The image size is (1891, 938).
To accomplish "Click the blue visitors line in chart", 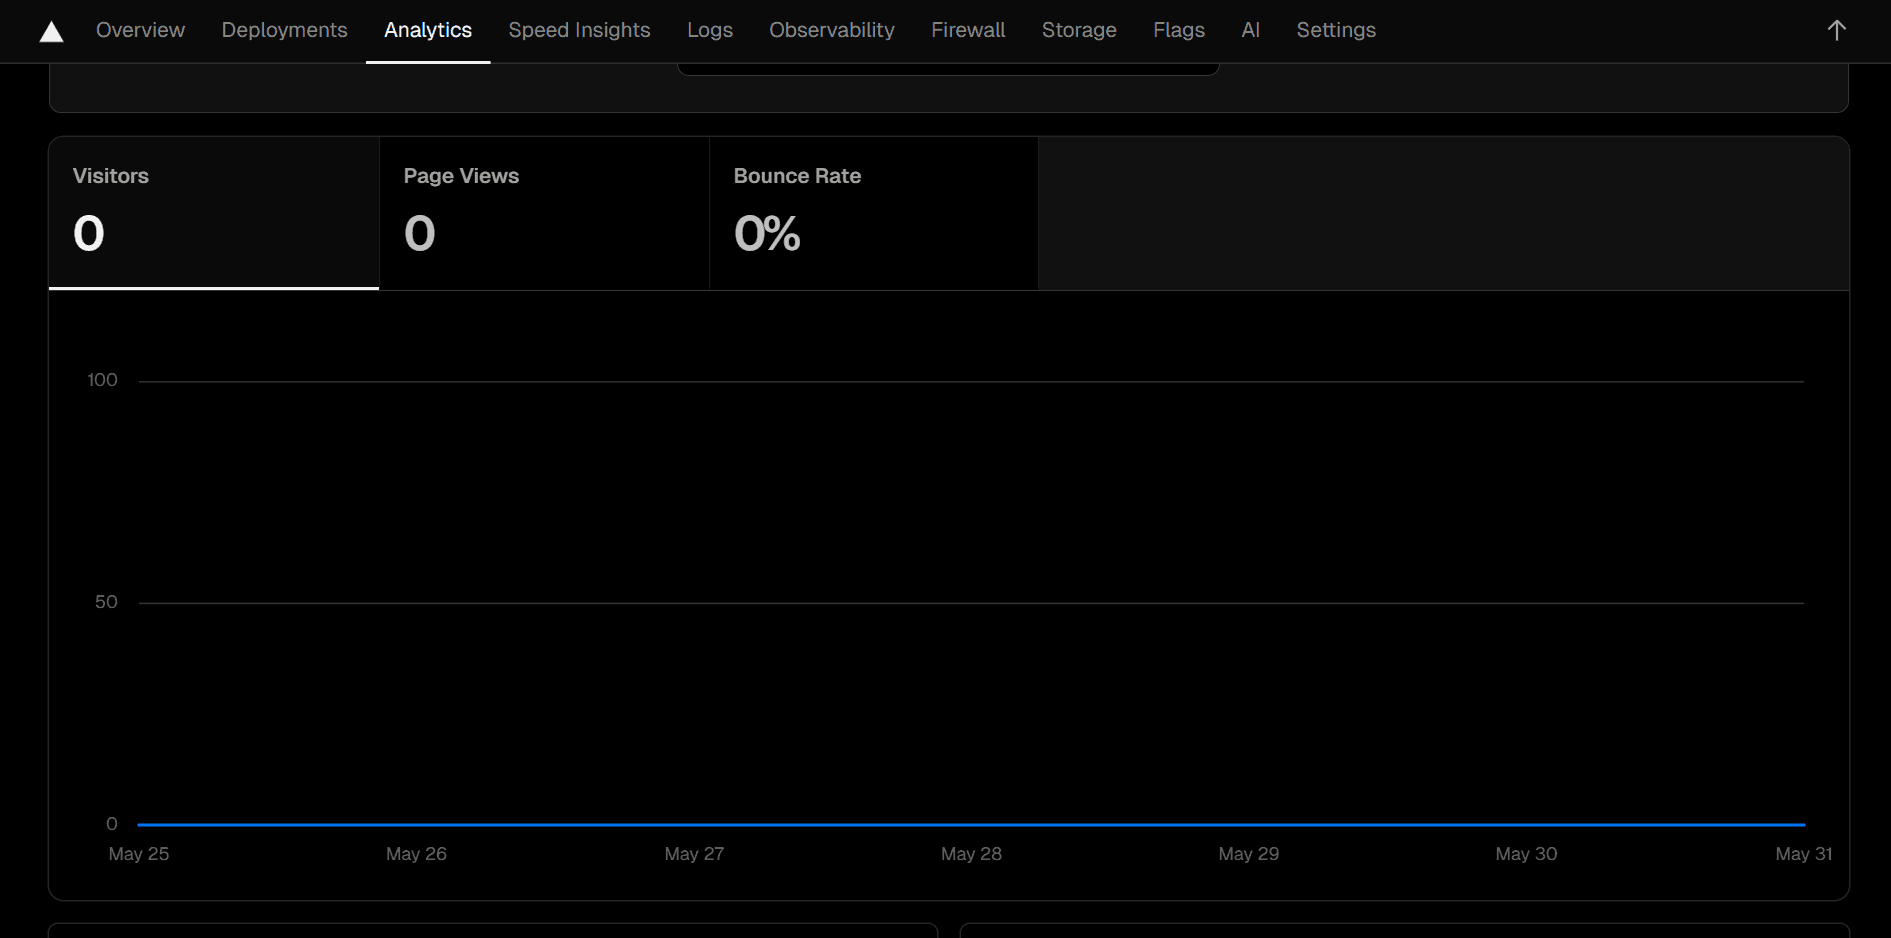I will tap(970, 824).
